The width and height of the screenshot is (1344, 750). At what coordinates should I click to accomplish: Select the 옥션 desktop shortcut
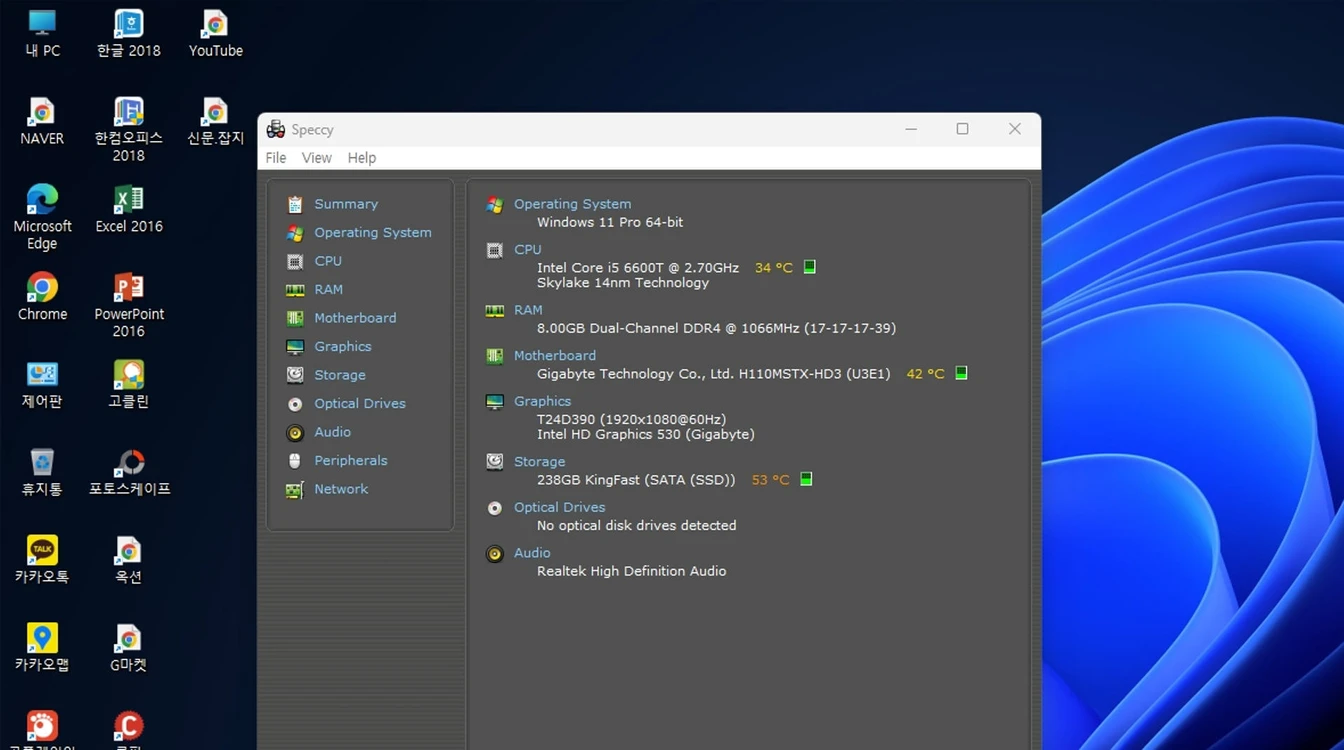pos(128,559)
